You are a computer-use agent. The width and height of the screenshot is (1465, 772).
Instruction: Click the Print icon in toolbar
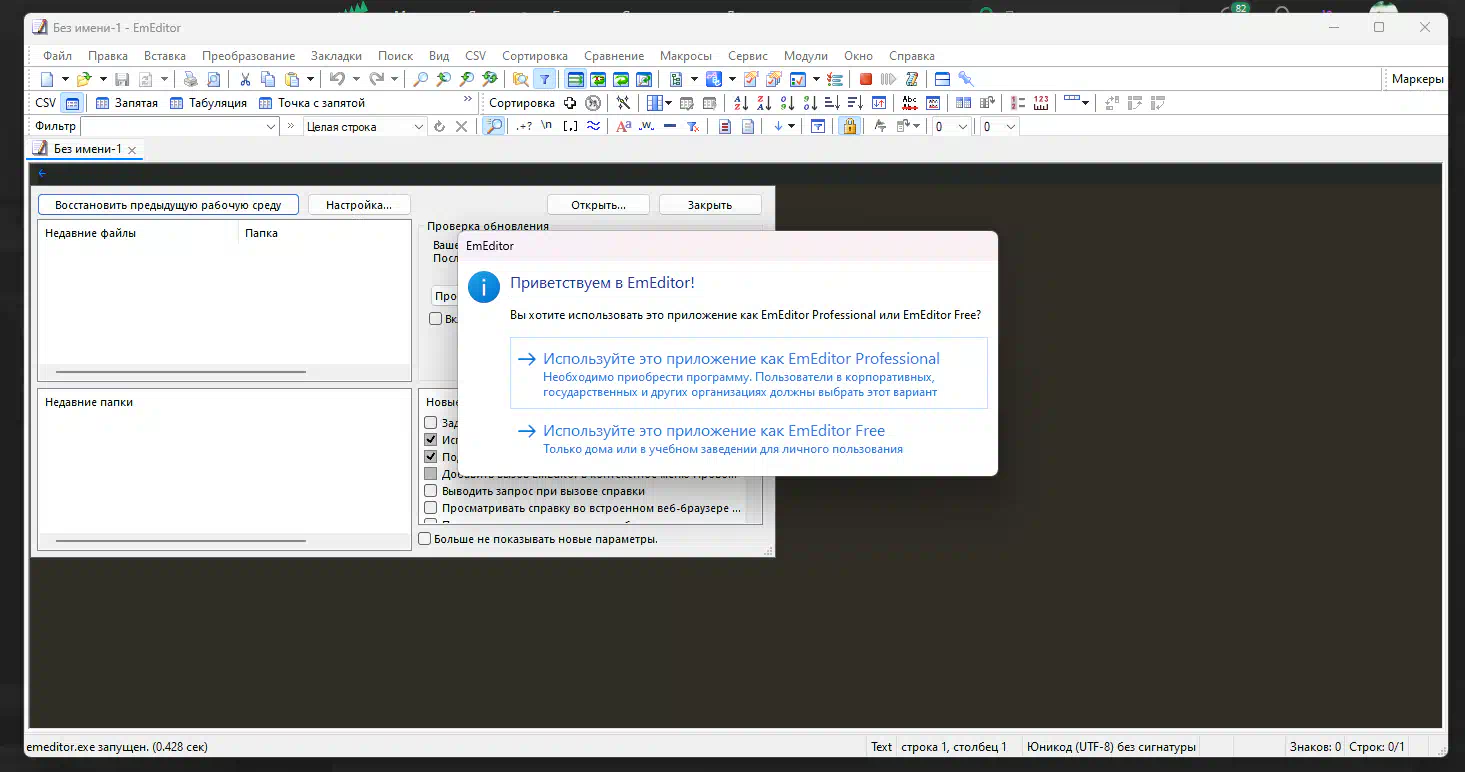point(190,79)
